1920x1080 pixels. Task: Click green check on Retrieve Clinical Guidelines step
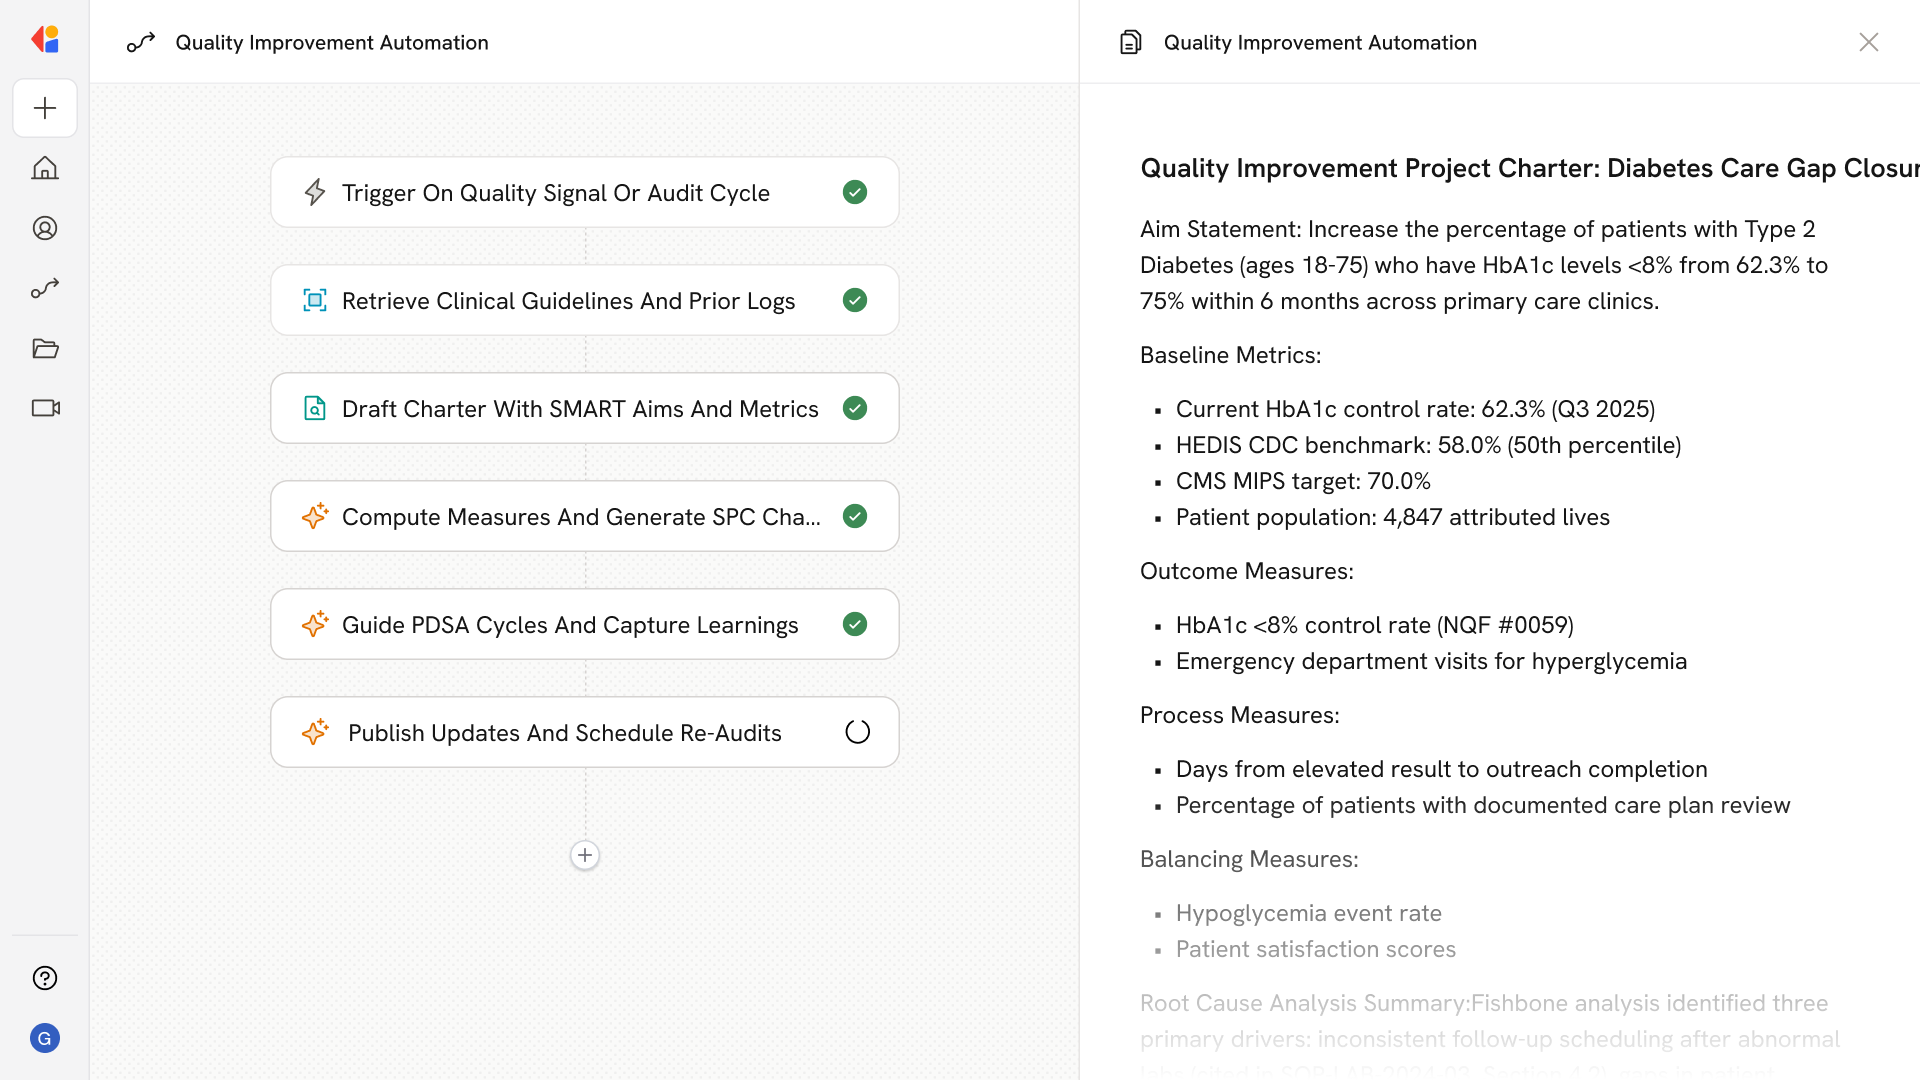[x=855, y=300]
